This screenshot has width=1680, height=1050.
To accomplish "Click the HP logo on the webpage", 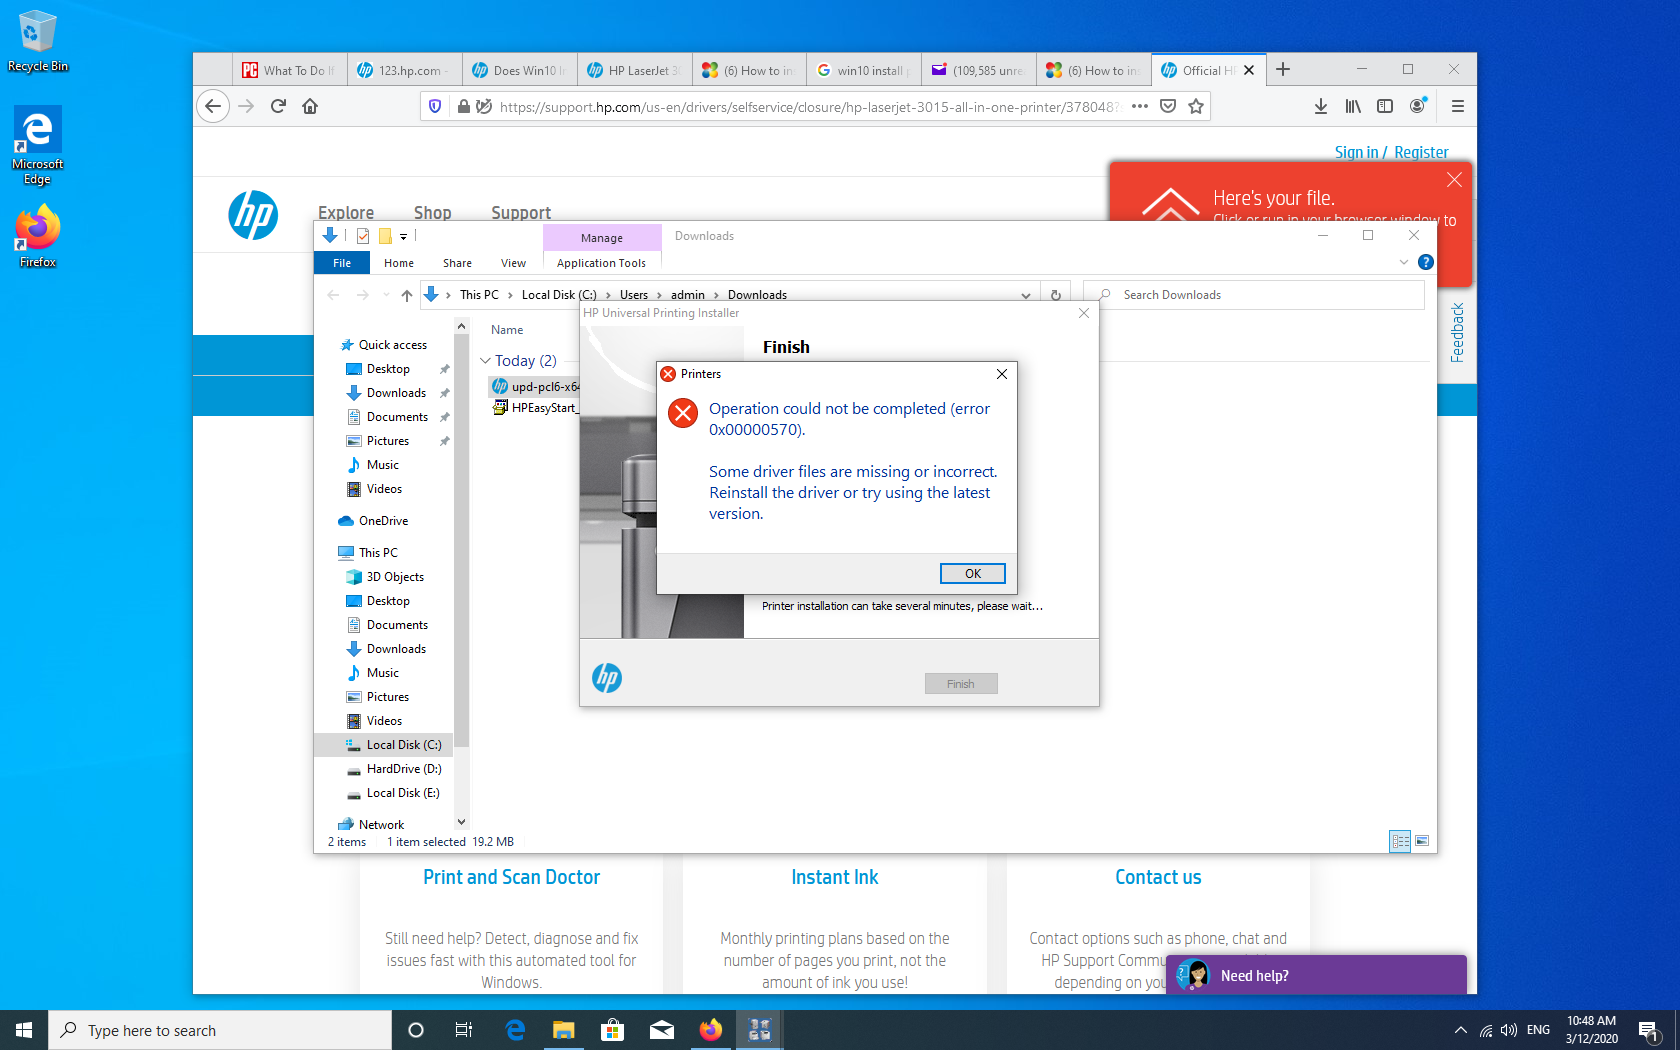I will [x=253, y=215].
